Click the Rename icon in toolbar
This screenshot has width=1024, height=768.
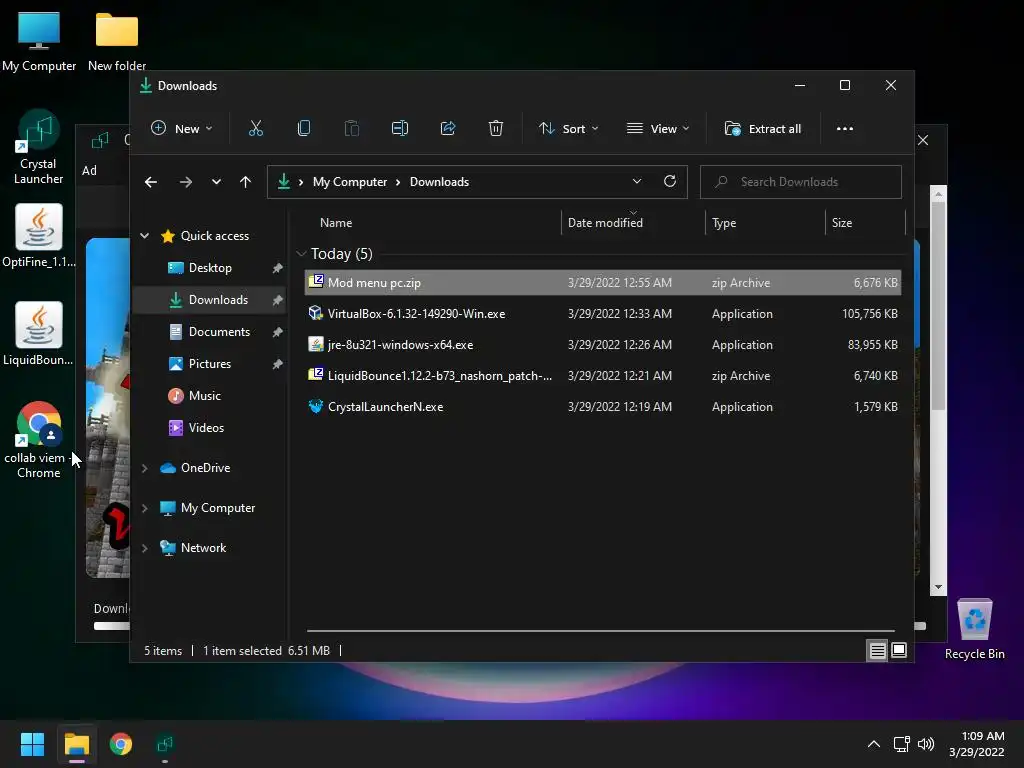tap(400, 129)
